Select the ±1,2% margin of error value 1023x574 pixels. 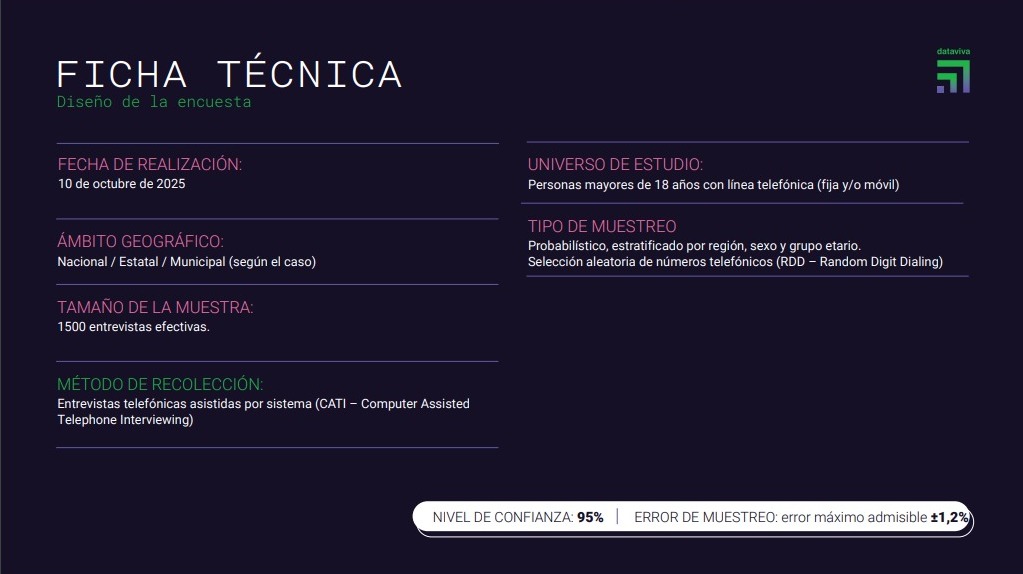coord(949,517)
